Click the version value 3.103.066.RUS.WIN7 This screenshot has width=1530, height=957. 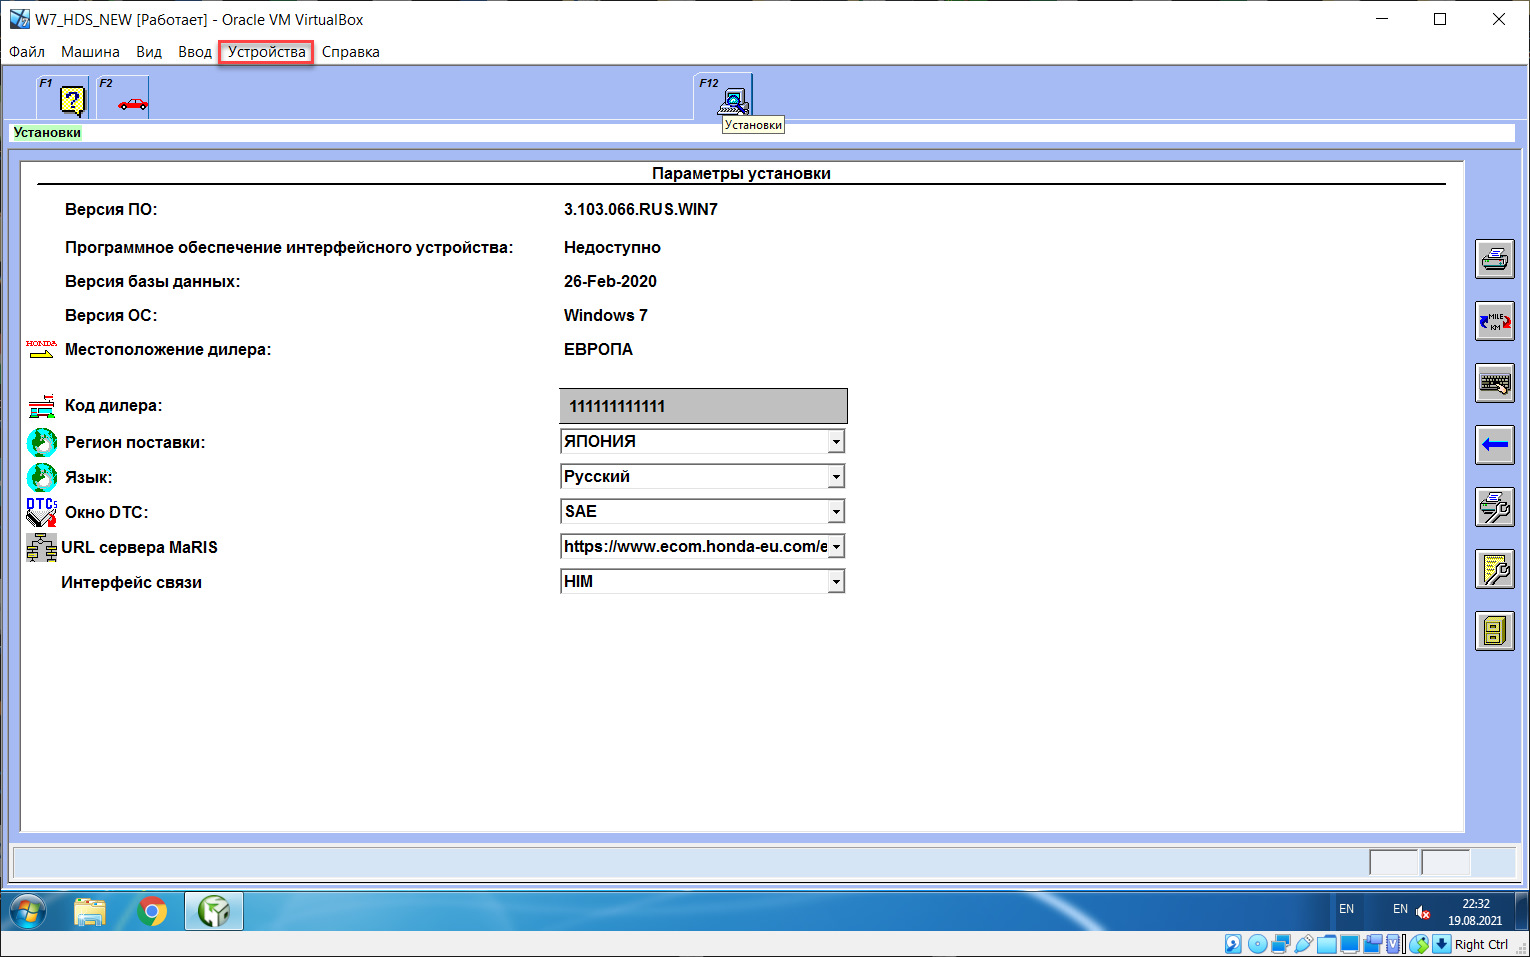click(x=641, y=209)
